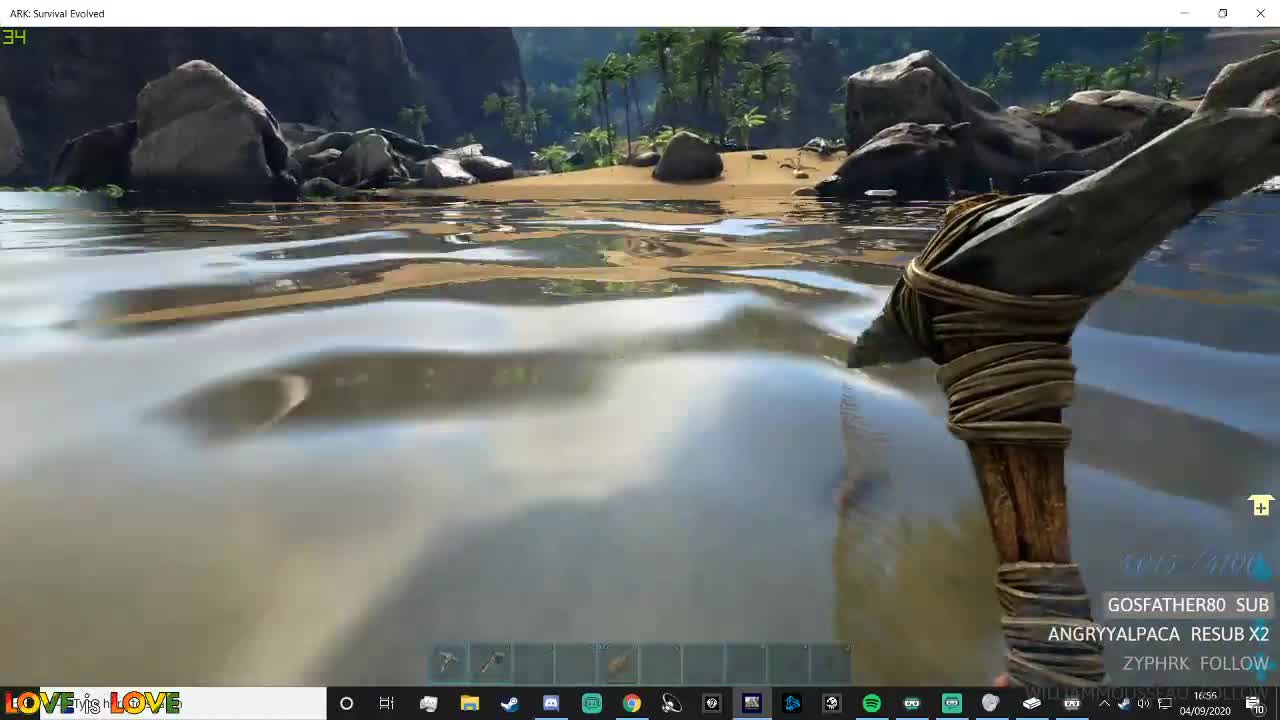Select the stone hatchet hotbar slot
Screen dimensions: 1280x720
pyautogui.click(x=492, y=662)
